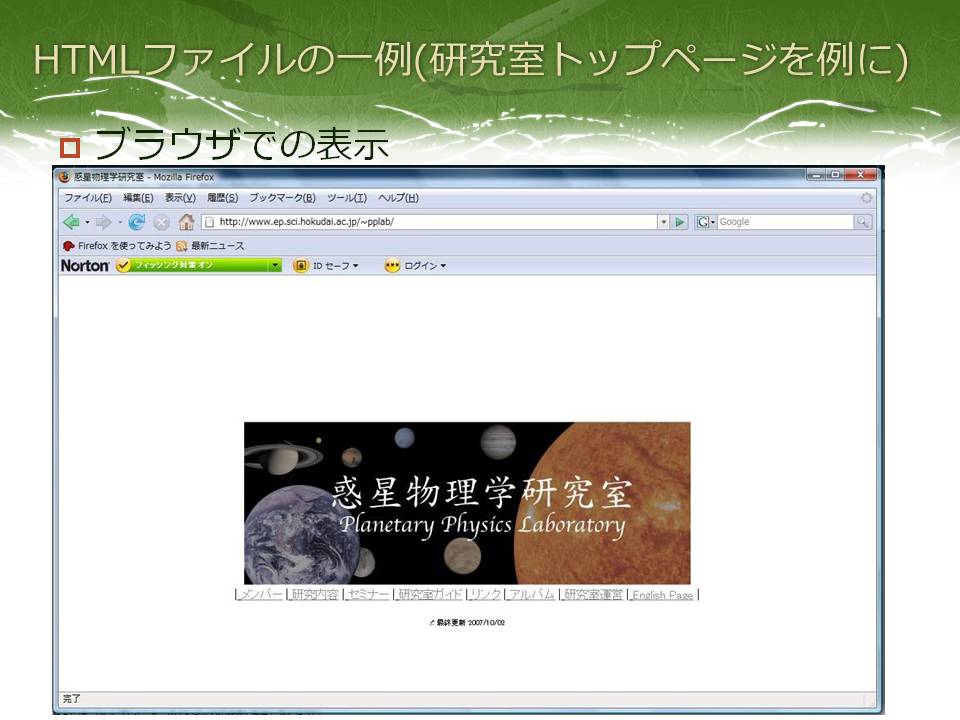Viewport: 960px width, 720px height.
Task: Click the Firefox を使ってみよう bookmark
Action: [117, 246]
